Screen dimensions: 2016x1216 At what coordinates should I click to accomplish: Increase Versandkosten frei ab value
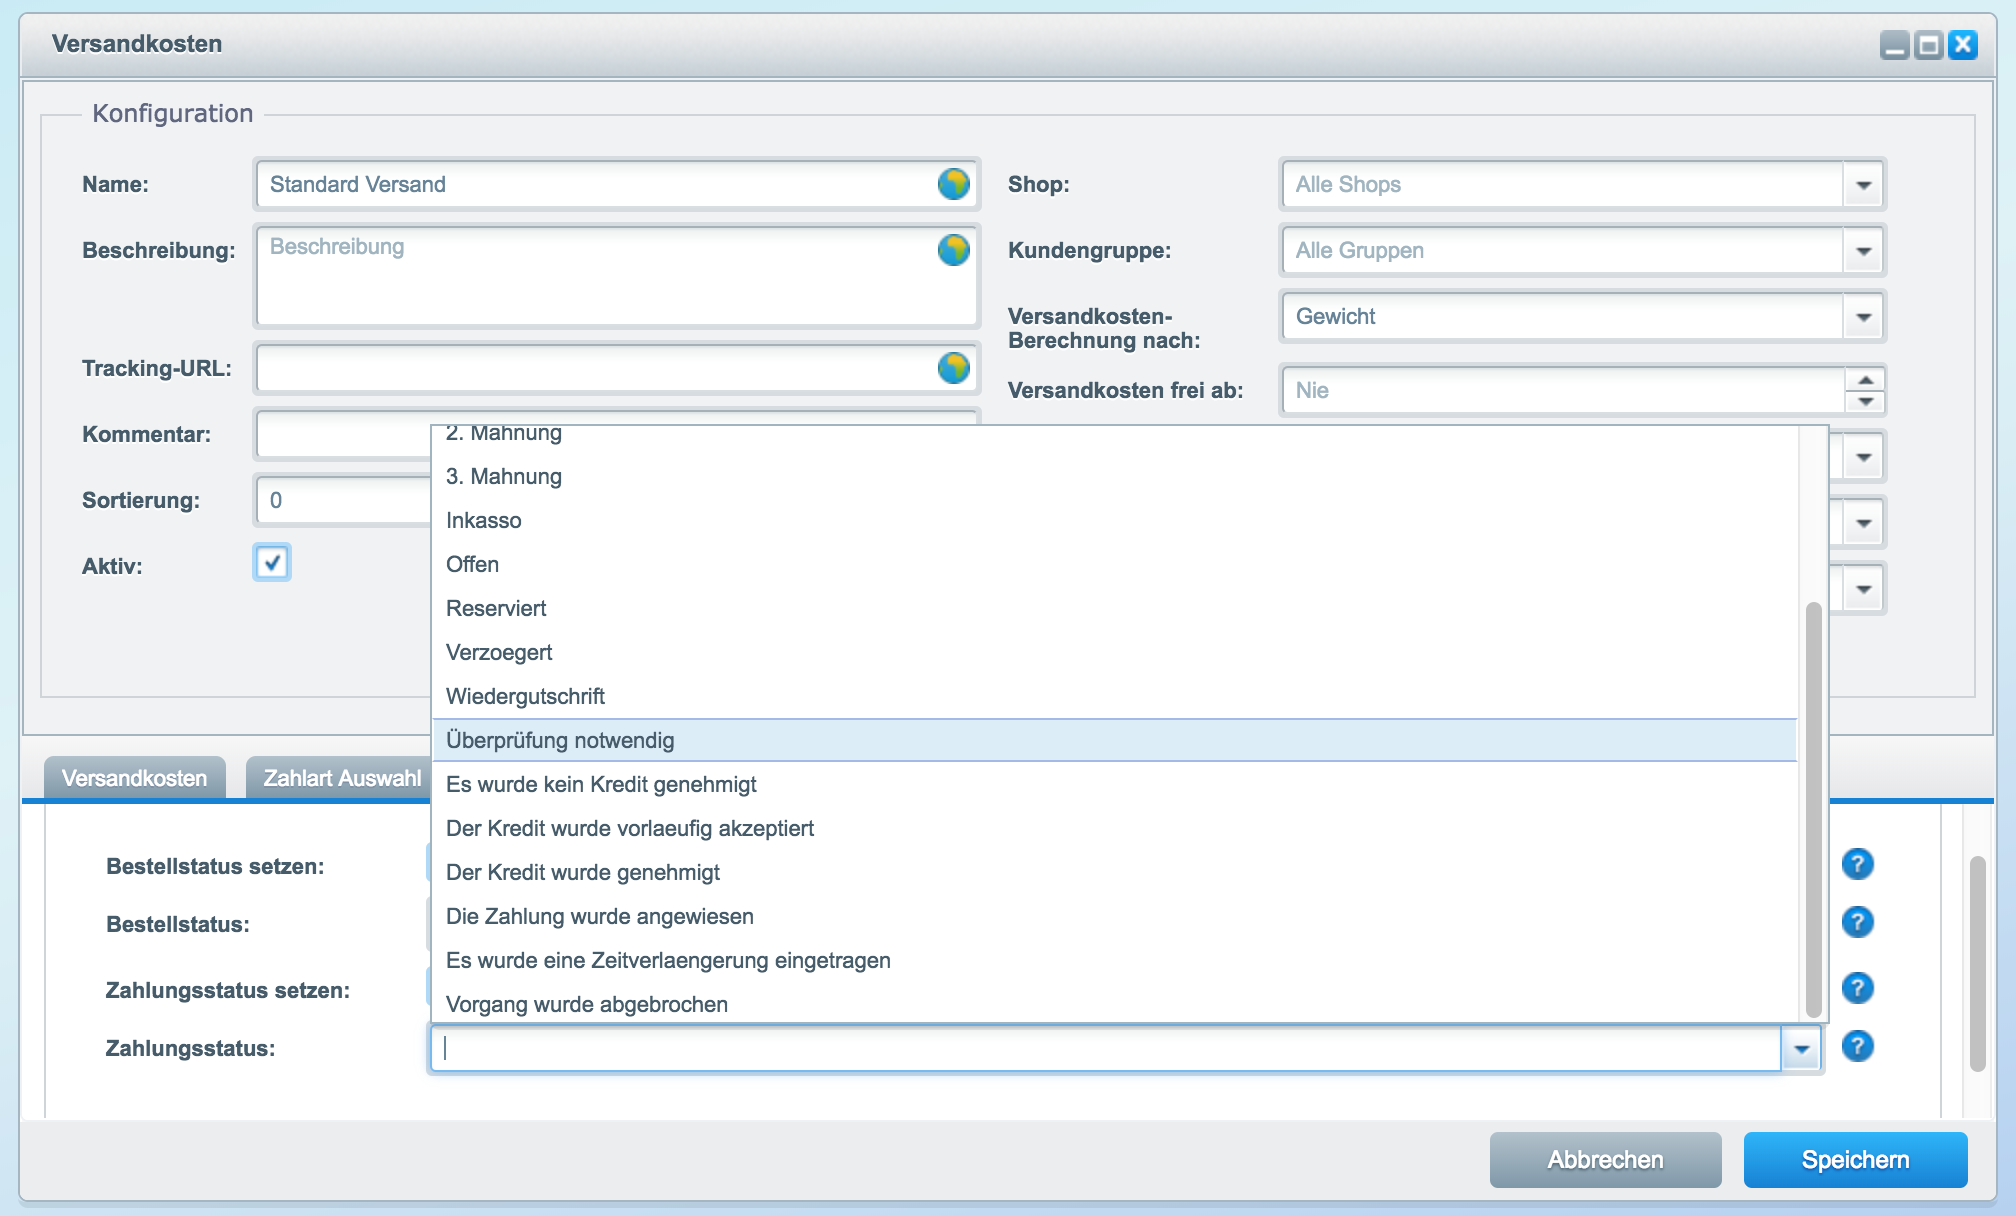[x=1865, y=380]
